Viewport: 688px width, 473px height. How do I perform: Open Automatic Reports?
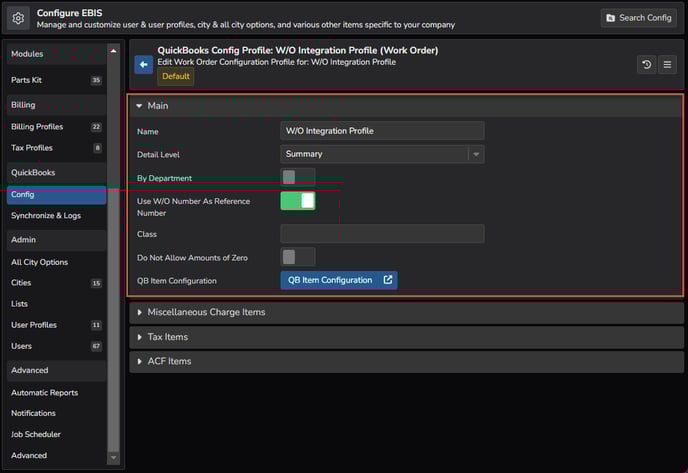coord(56,393)
